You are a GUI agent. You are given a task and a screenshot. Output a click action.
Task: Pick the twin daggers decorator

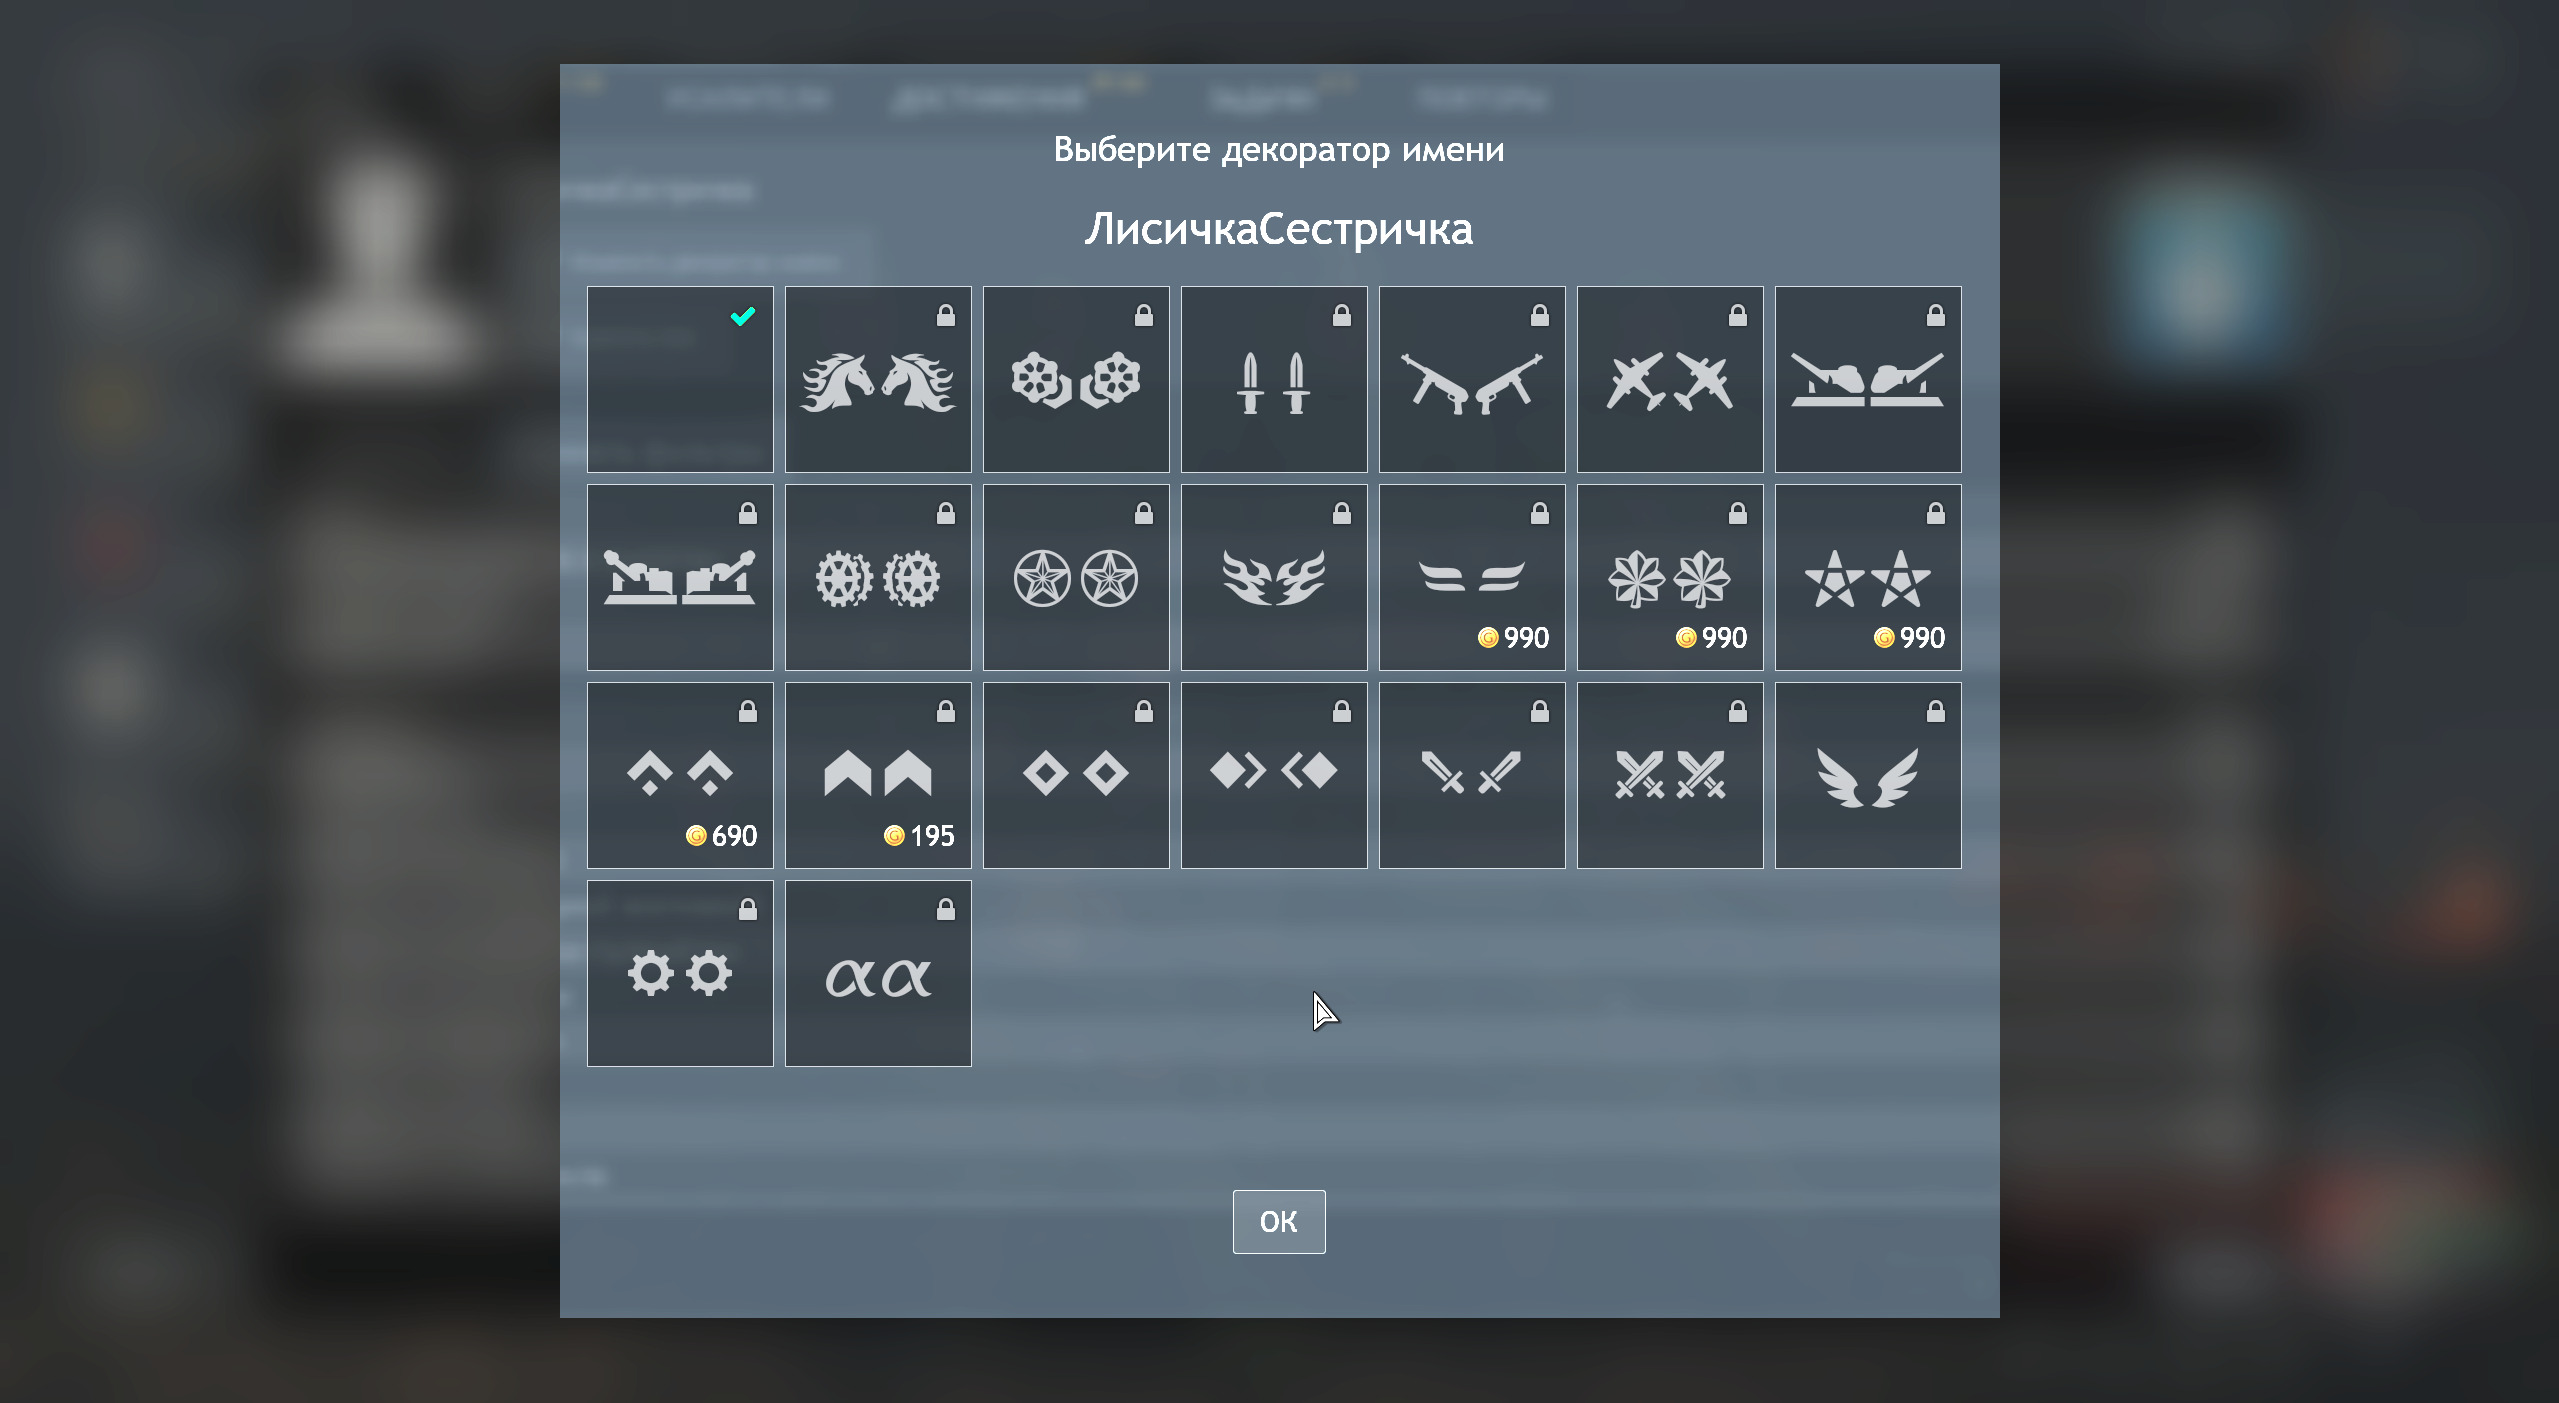click(1273, 380)
